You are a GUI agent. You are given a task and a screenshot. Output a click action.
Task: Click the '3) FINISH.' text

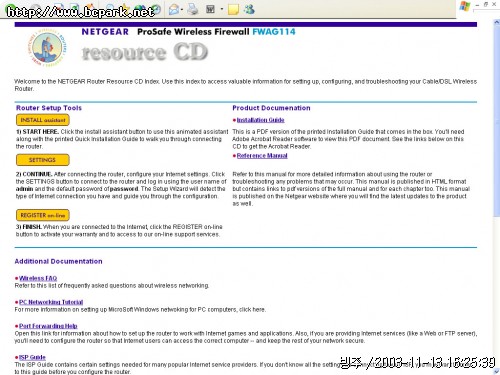click(x=29, y=227)
